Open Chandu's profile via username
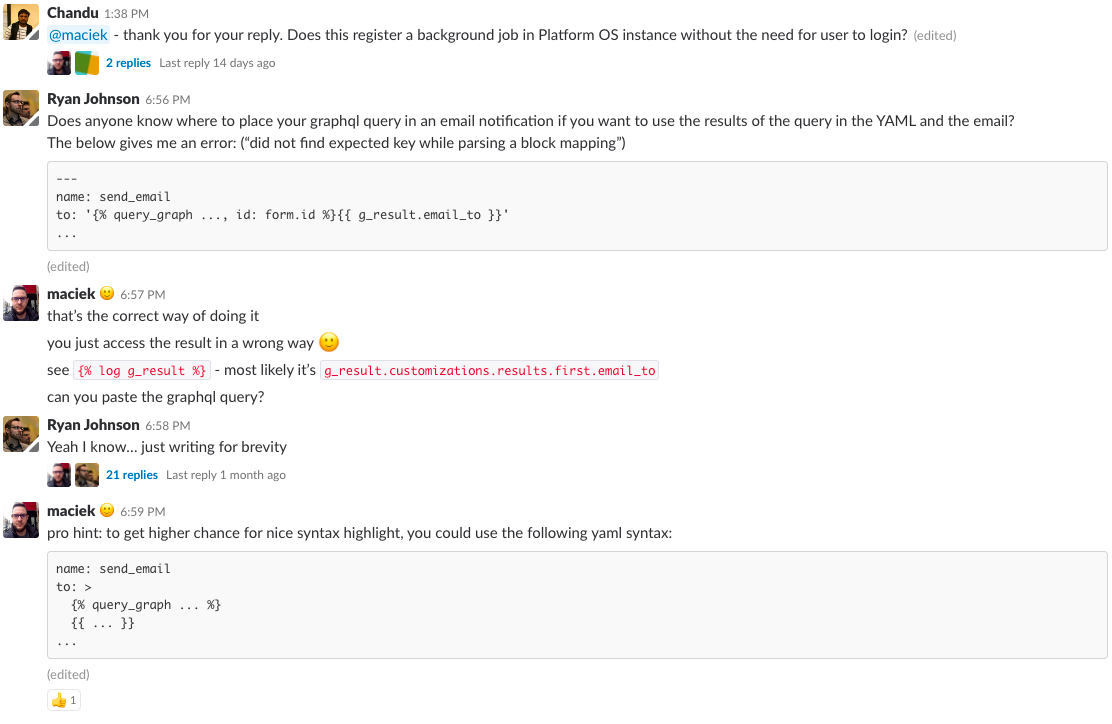Image resolution: width=1112 pixels, height=724 pixels. click(72, 13)
